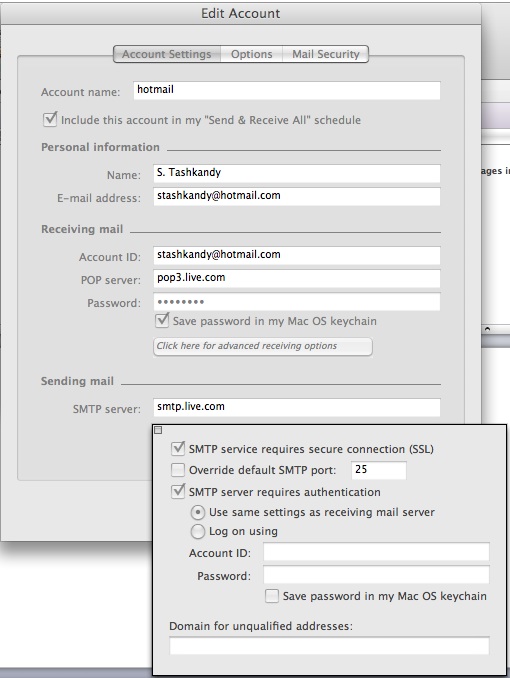
Task: Click the Receiving mail Account ID field
Action: (x=297, y=255)
